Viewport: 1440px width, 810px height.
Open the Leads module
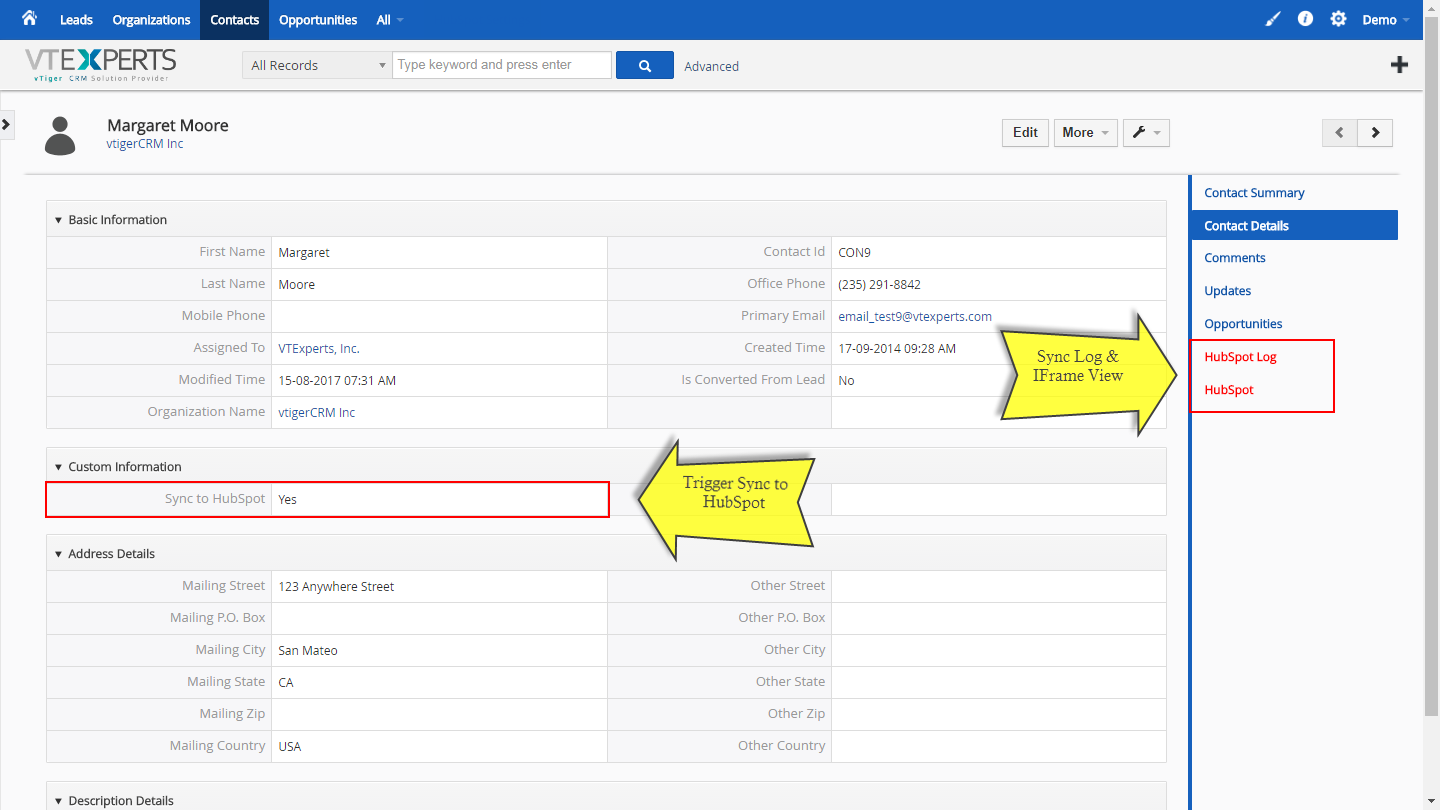click(x=76, y=20)
